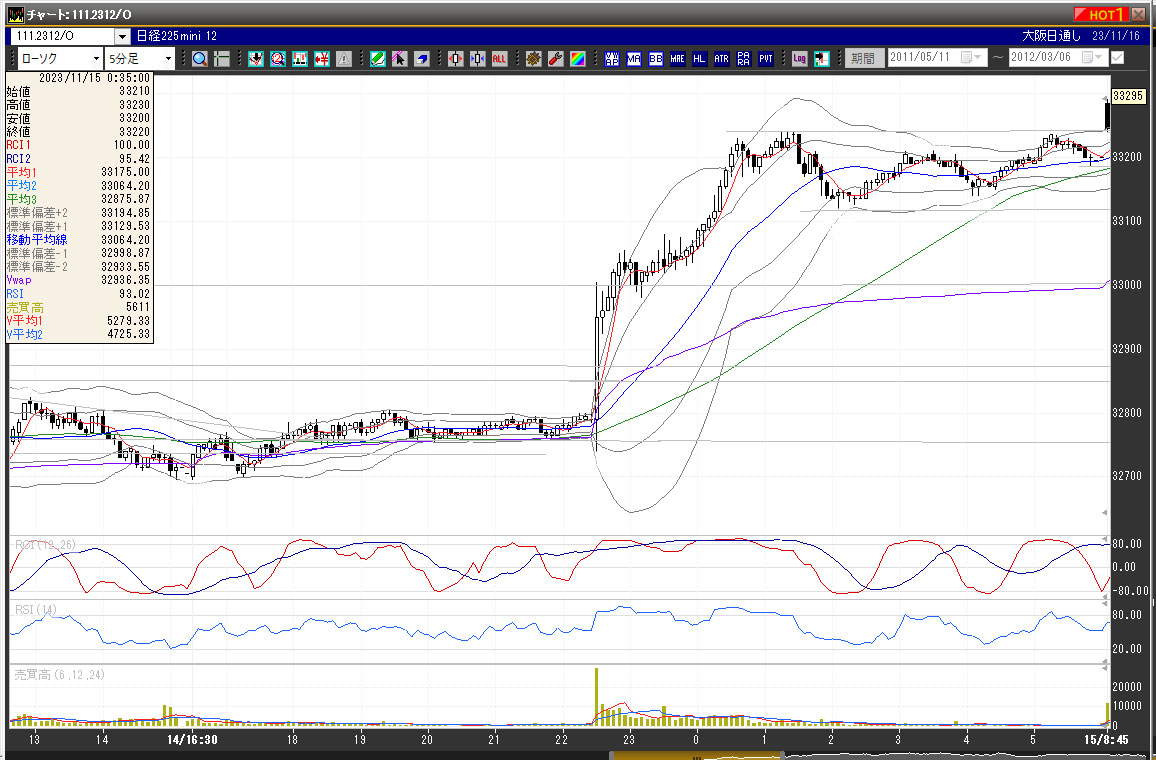
Task: Toggle the MA moving average indicator
Action: [634, 59]
